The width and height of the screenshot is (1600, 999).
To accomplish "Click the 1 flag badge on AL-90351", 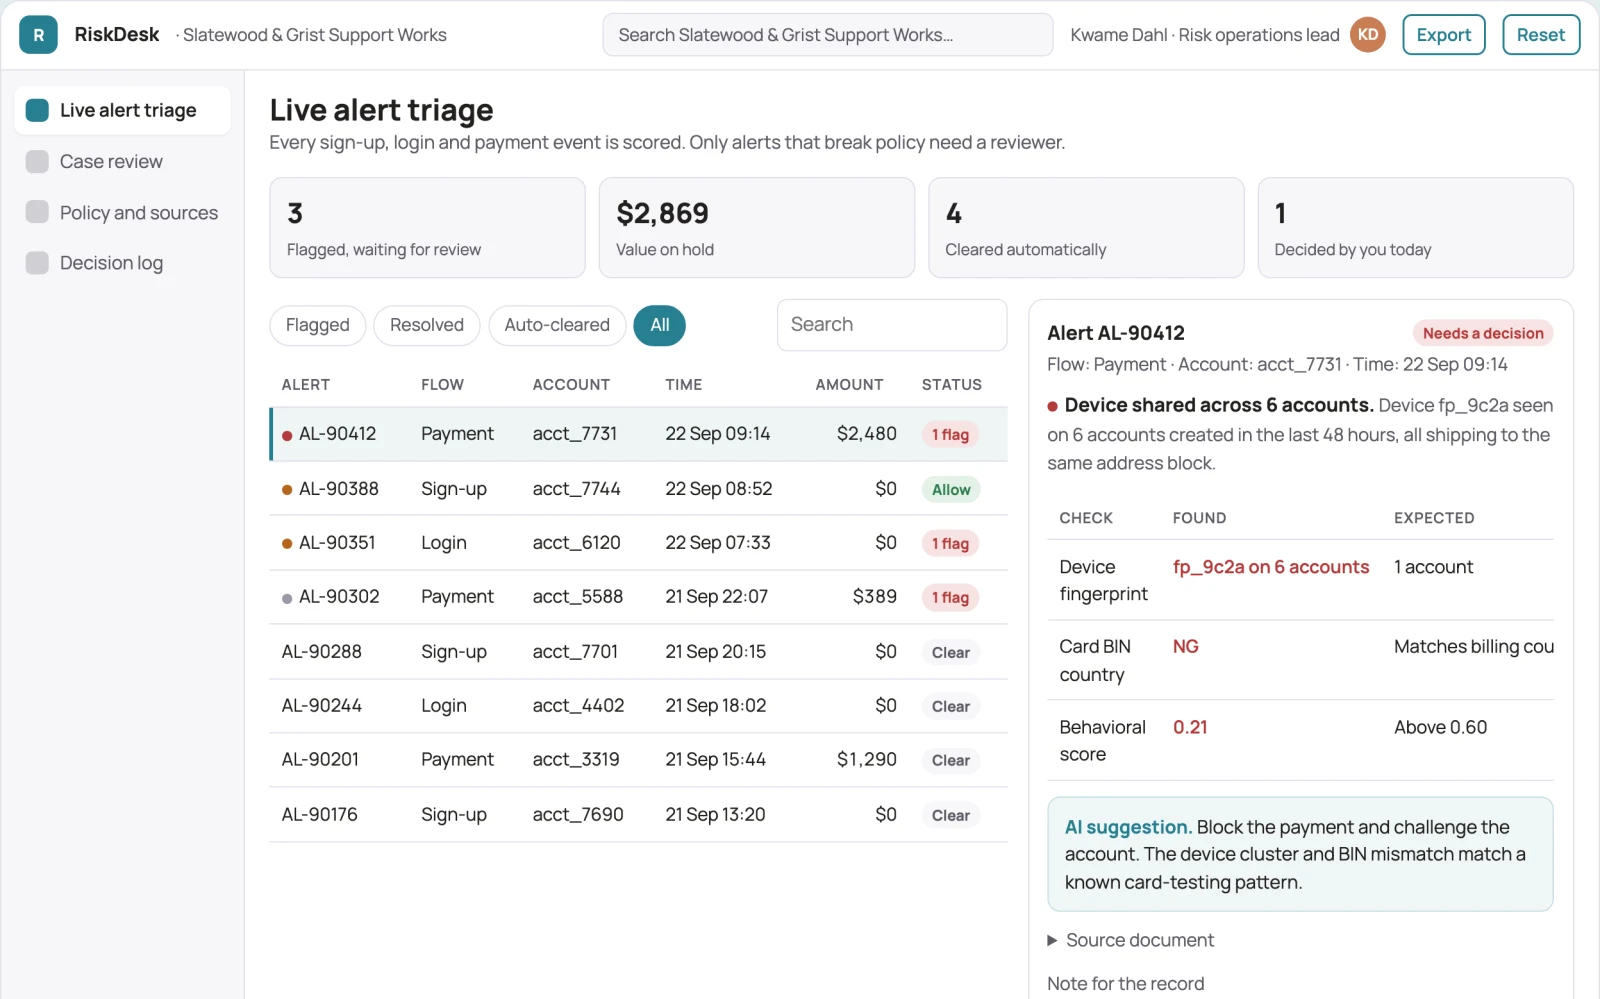I will click(x=950, y=544).
